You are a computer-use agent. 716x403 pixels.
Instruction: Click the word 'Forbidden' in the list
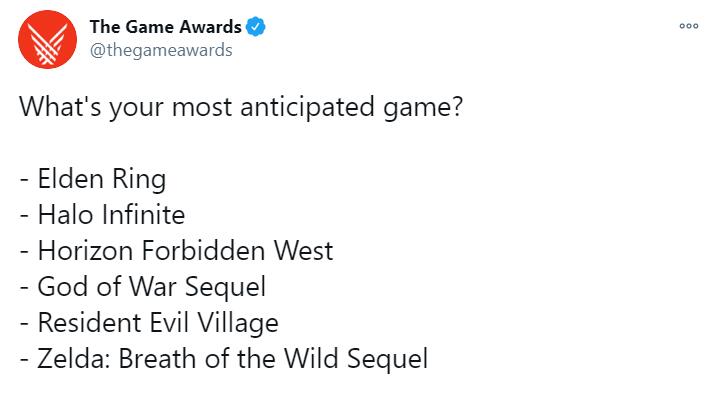[x=203, y=251]
